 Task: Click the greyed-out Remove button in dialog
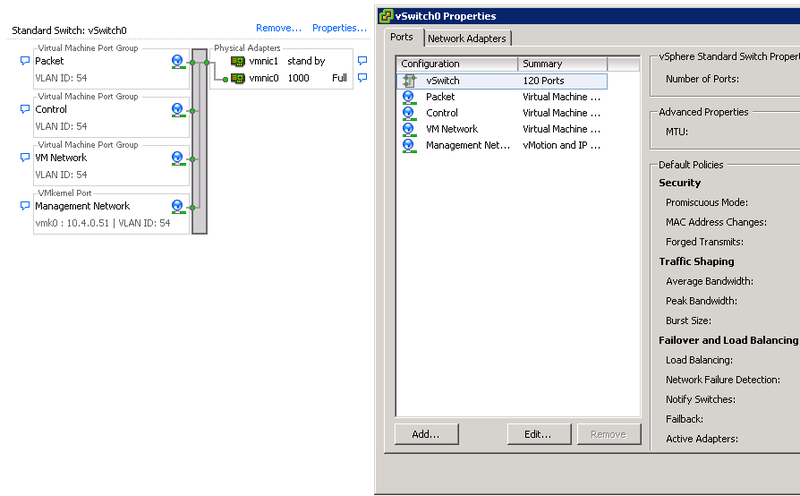[608, 434]
